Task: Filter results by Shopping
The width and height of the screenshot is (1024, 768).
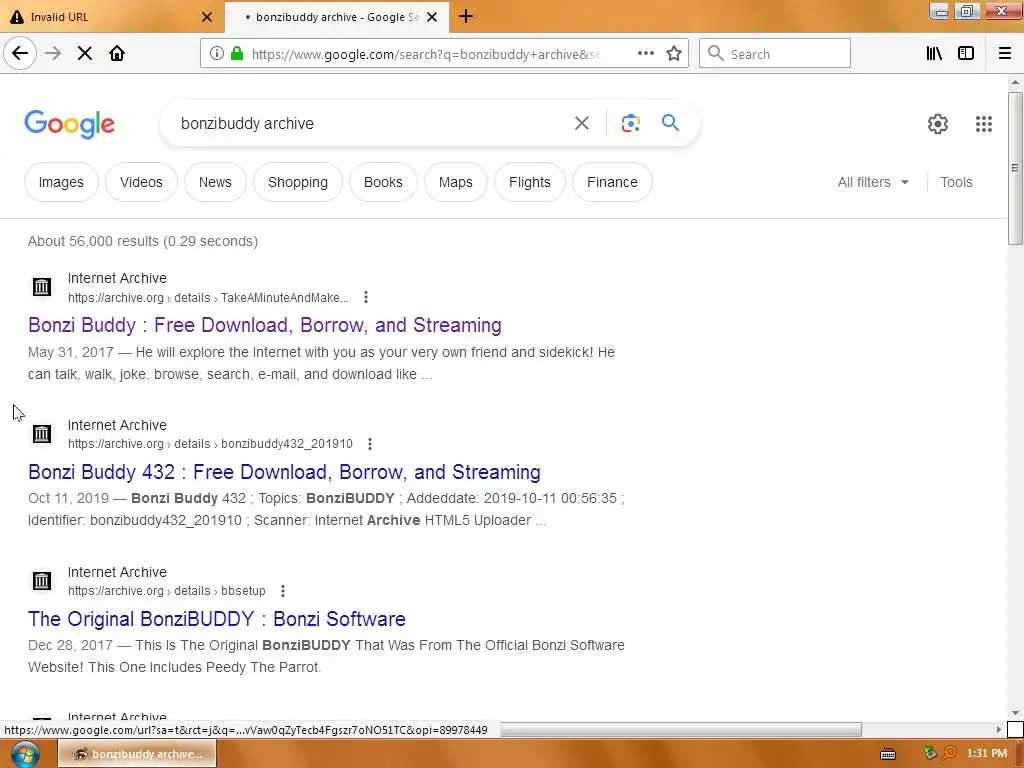Action: click(x=298, y=182)
